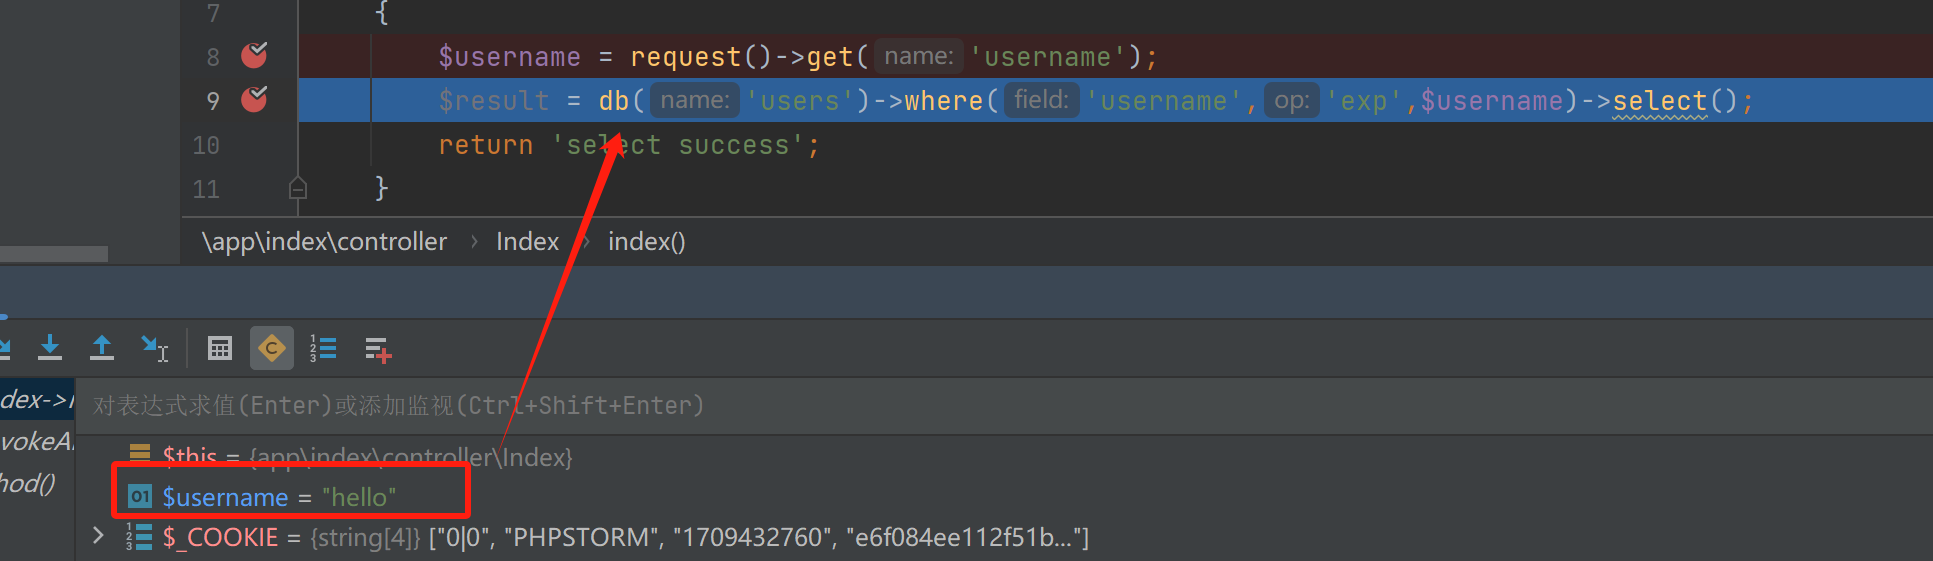Click the select() method call on line 9
The width and height of the screenshot is (1933, 561).
point(1659,101)
